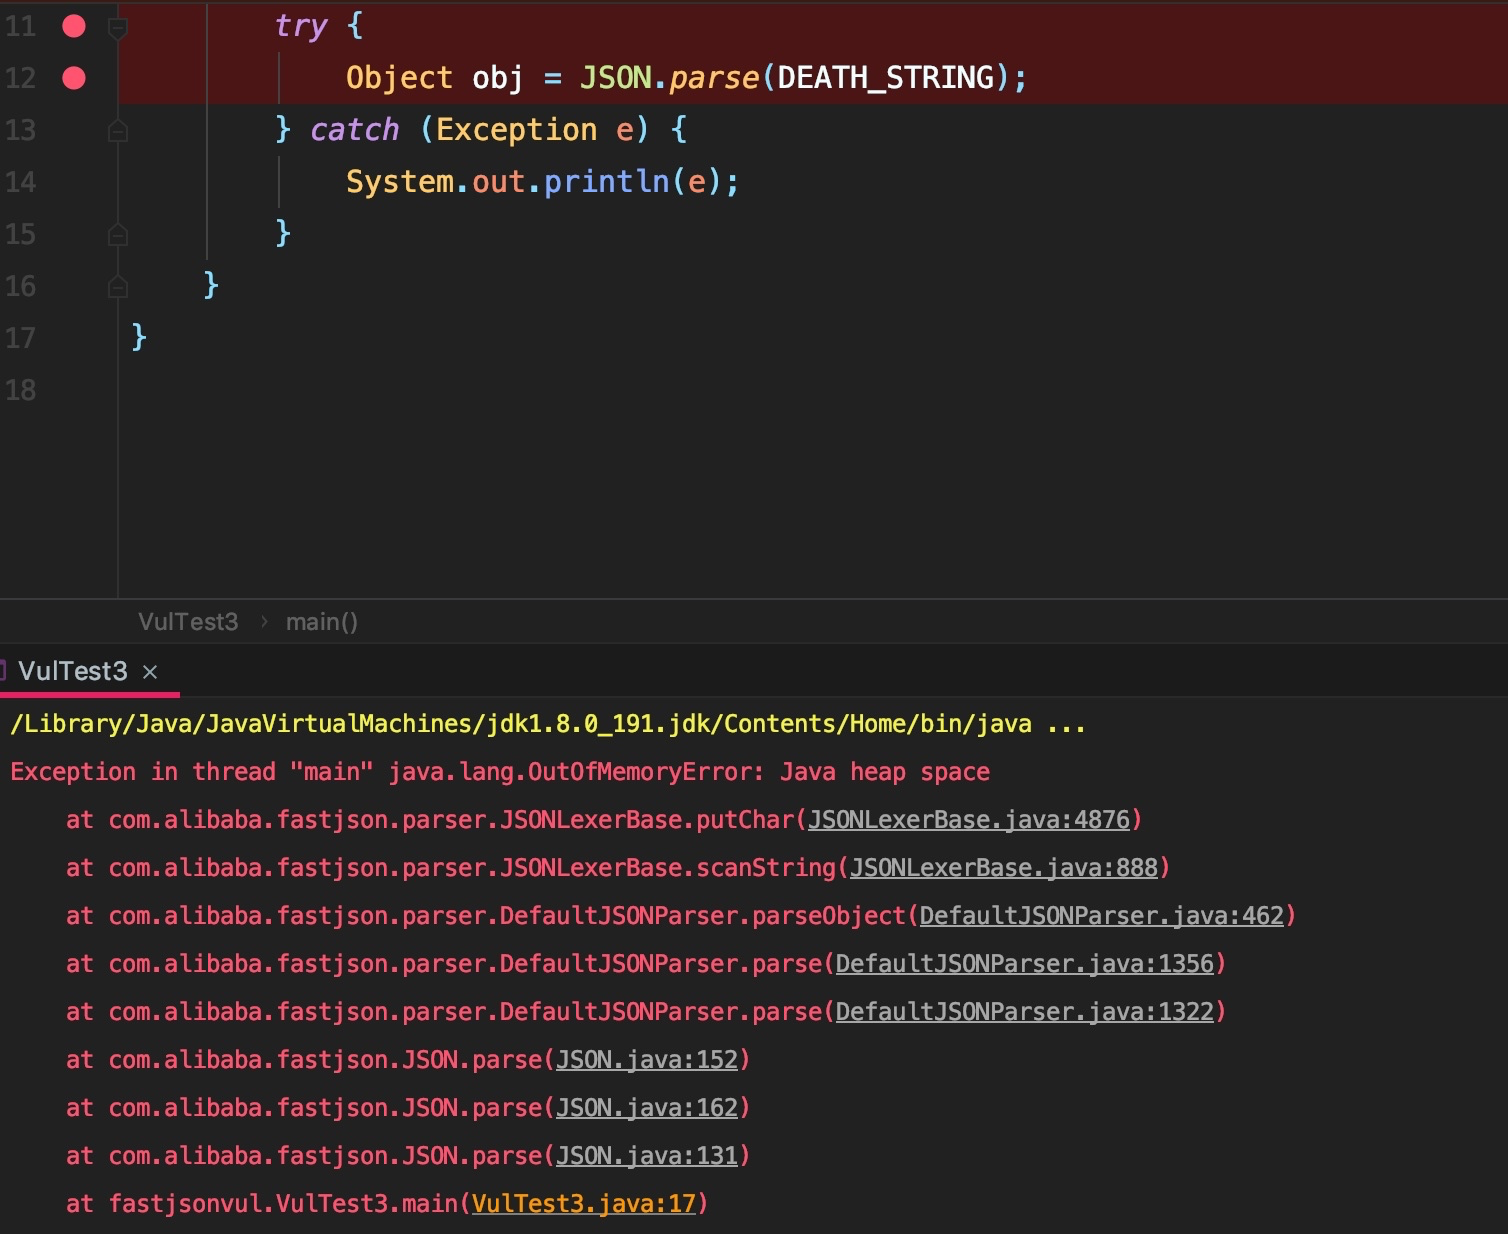Click the obj variable on line 12
The width and height of the screenshot is (1508, 1234).
tap(498, 78)
